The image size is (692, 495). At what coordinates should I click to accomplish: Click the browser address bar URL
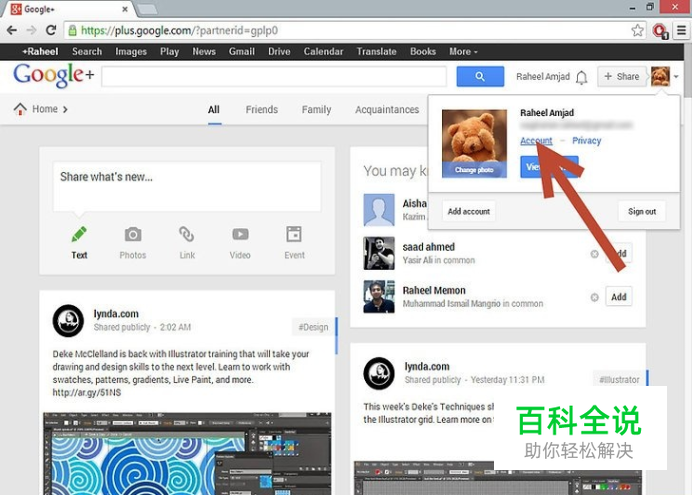point(179,30)
